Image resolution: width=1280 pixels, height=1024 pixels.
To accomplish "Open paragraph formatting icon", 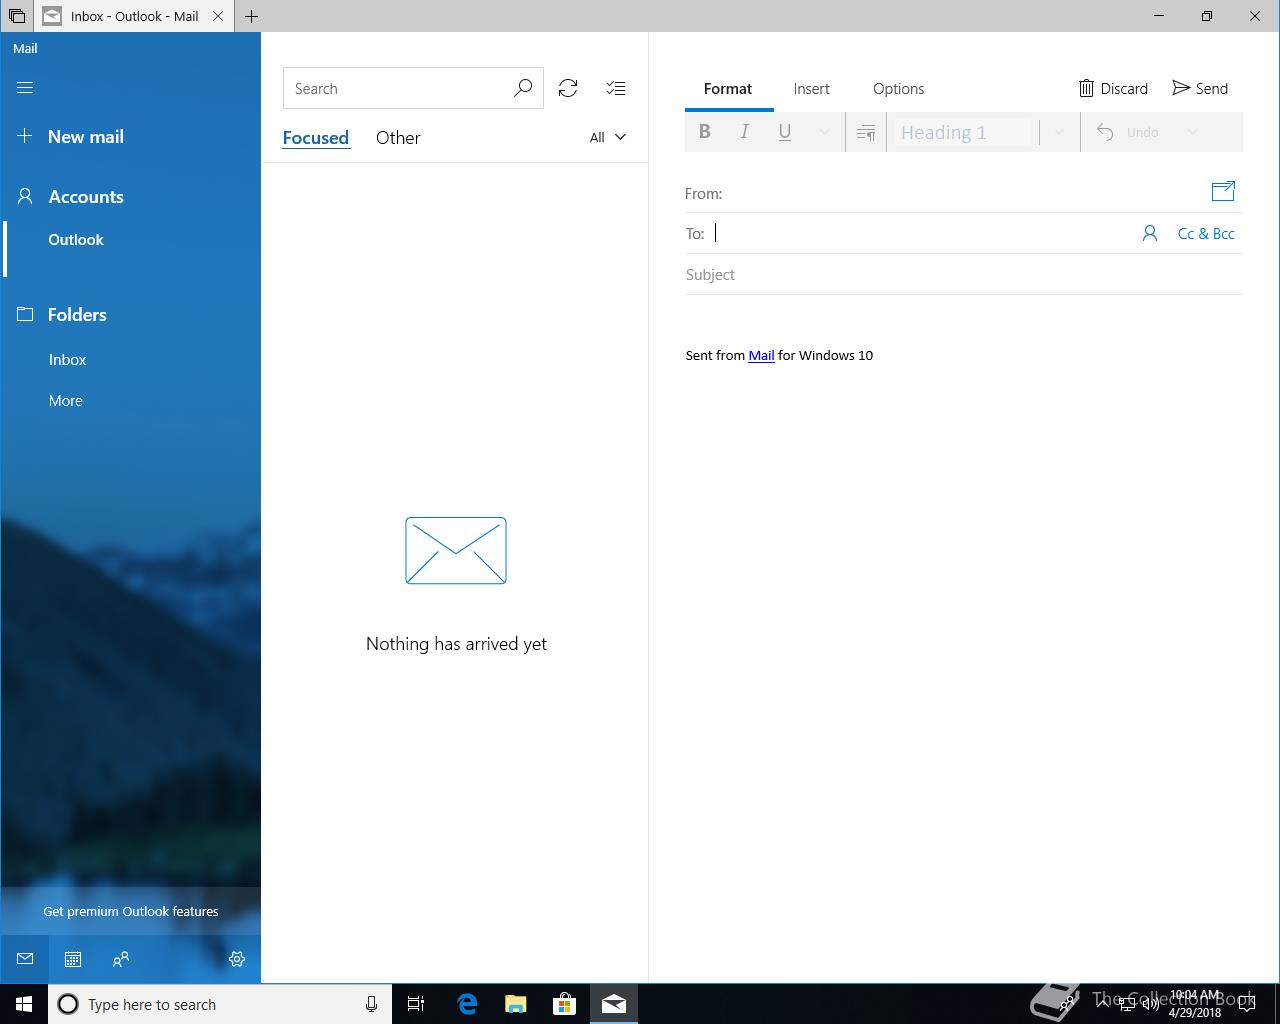I will click(866, 132).
